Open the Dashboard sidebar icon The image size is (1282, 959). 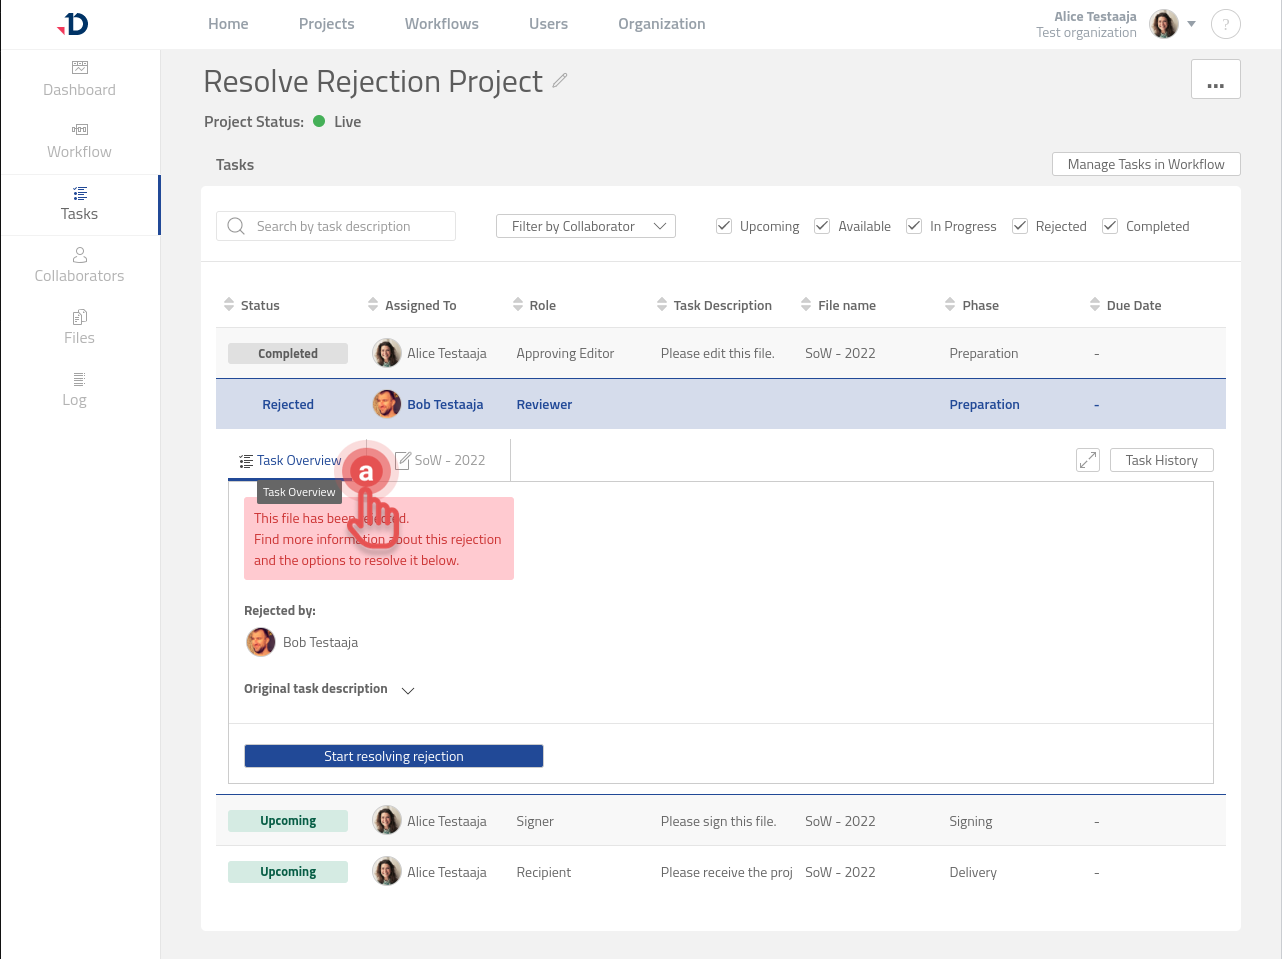click(80, 68)
